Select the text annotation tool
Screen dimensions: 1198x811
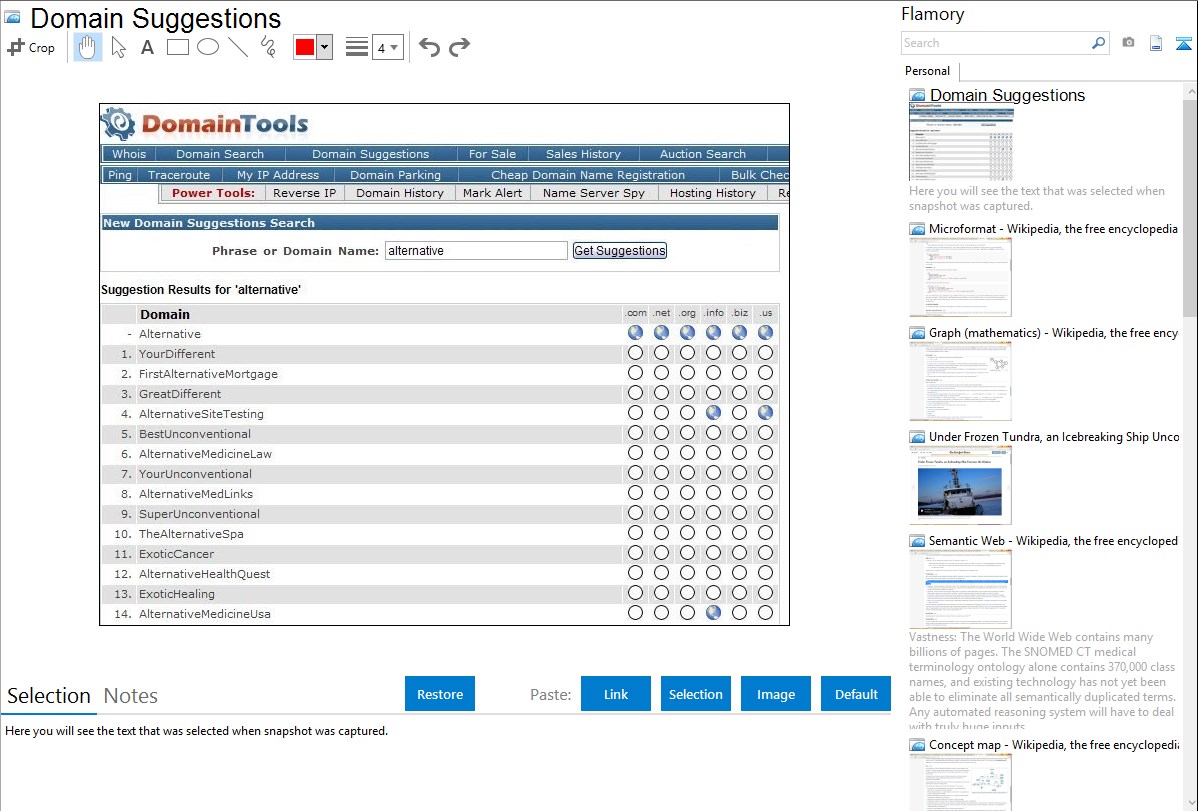[147, 47]
